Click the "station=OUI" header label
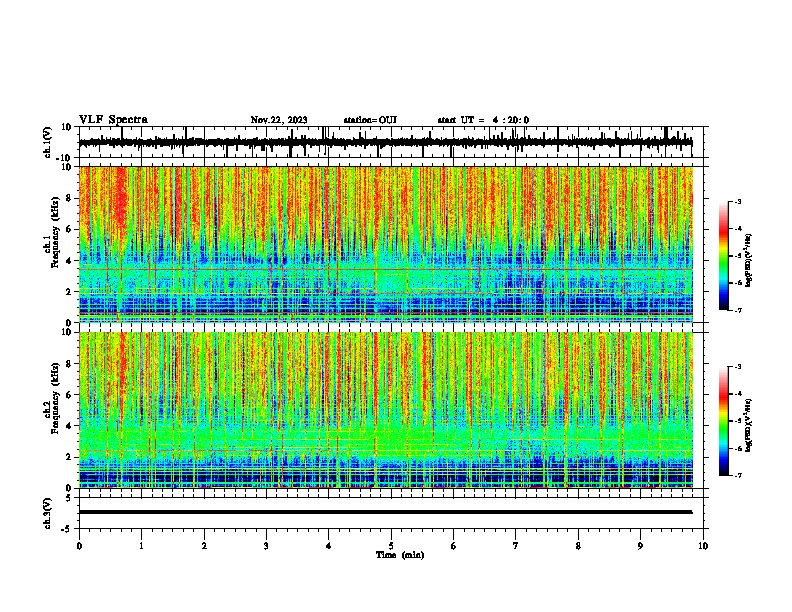Screen dimensions: 792x612 (370, 120)
